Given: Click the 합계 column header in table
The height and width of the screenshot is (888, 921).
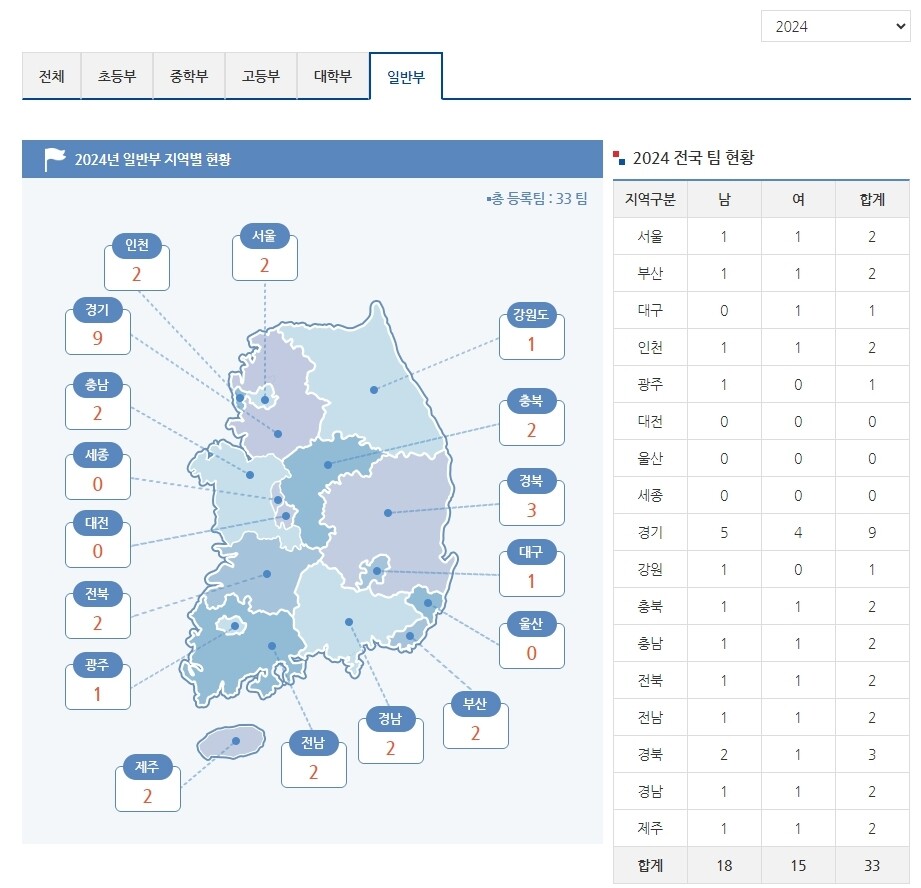Looking at the screenshot, I should tap(871, 199).
